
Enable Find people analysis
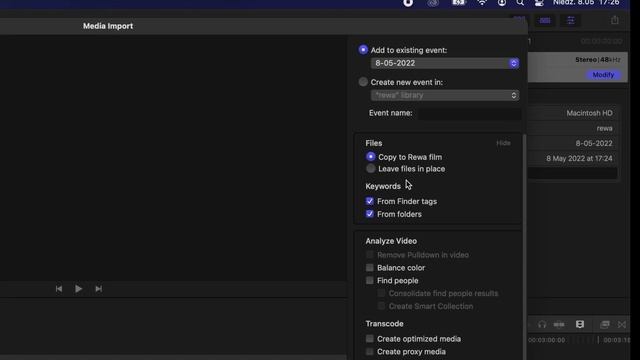pos(369,280)
